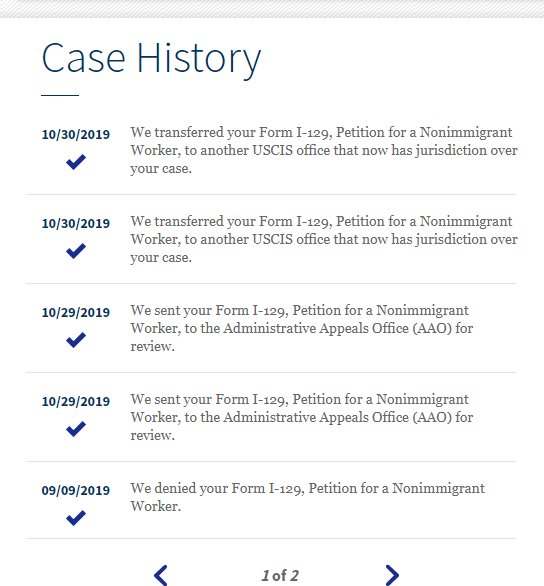
Task: Go to the previous case history page
Action: click(161, 575)
